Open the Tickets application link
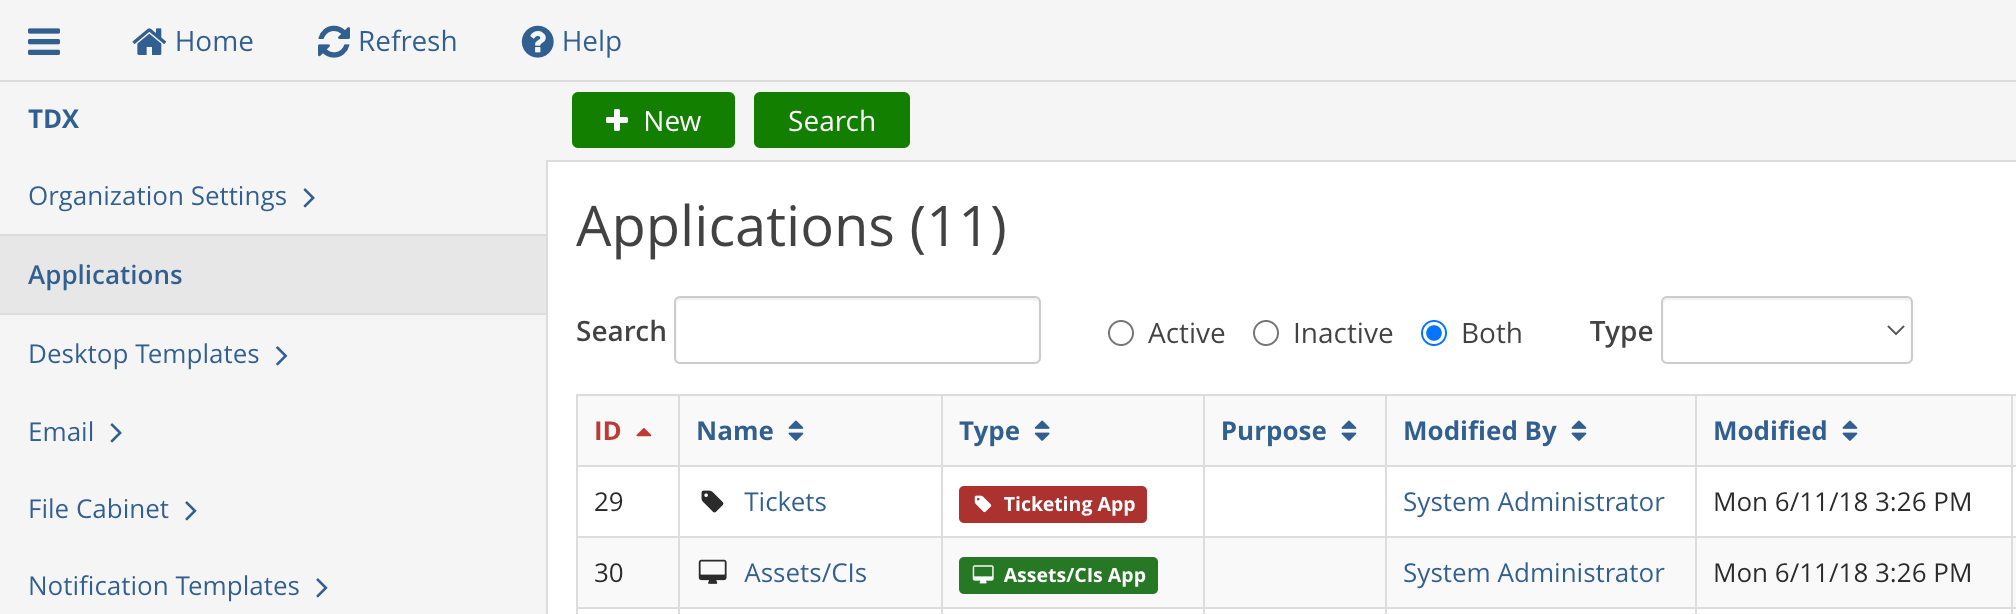Viewport: 2016px width, 614px height. click(x=785, y=501)
